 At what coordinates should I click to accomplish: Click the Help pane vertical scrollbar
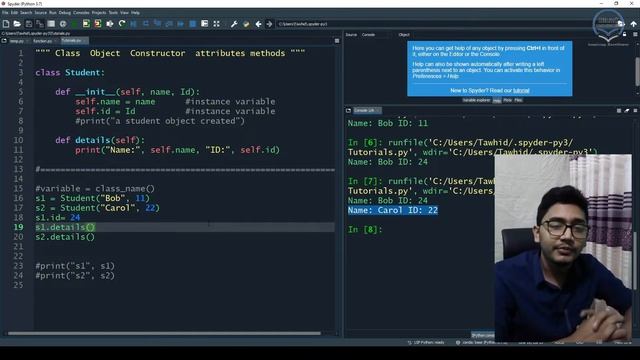tap(637, 72)
